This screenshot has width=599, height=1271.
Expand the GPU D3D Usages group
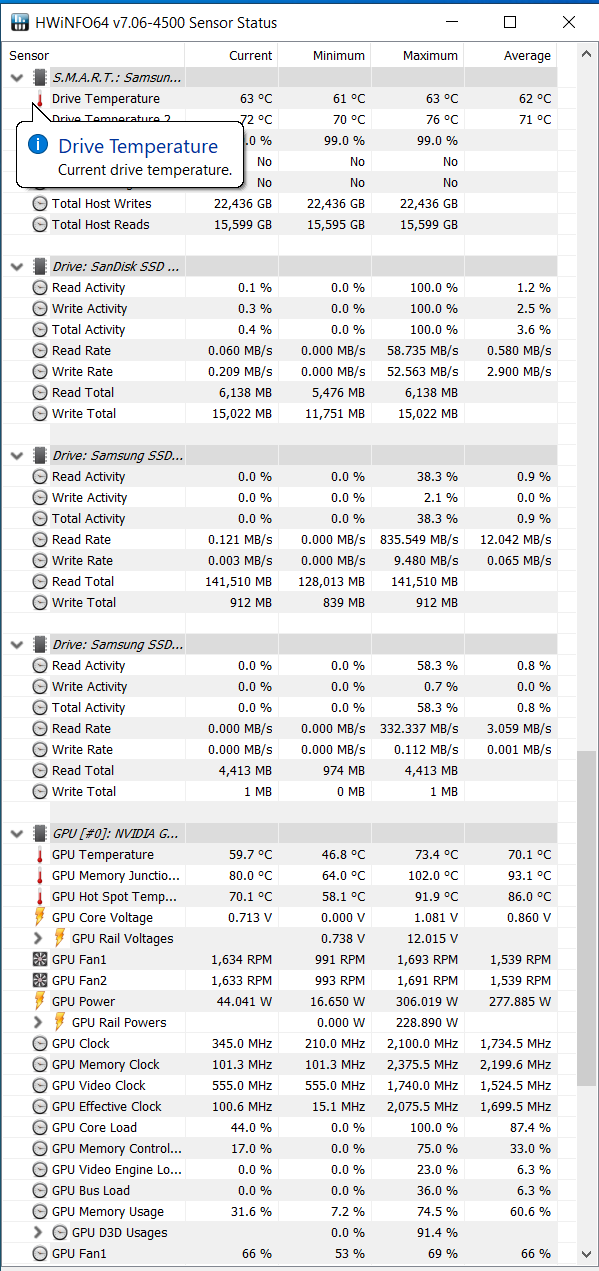click(x=38, y=1233)
